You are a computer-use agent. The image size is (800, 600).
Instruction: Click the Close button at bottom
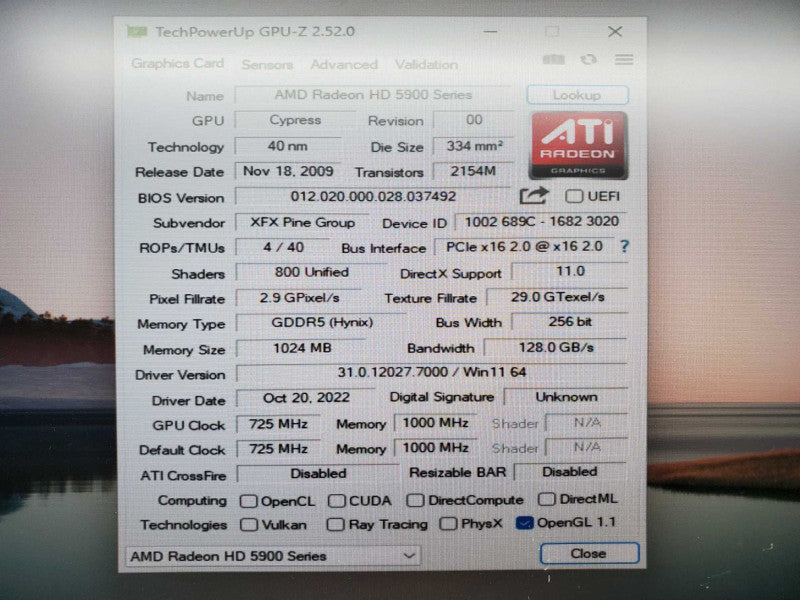[x=589, y=554]
